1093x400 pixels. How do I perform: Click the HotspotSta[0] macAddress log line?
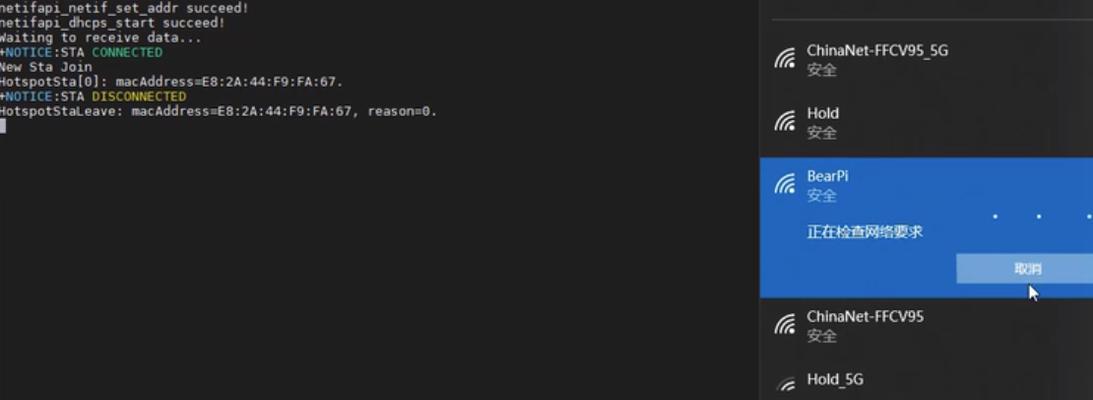pyautogui.click(x=171, y=82)
